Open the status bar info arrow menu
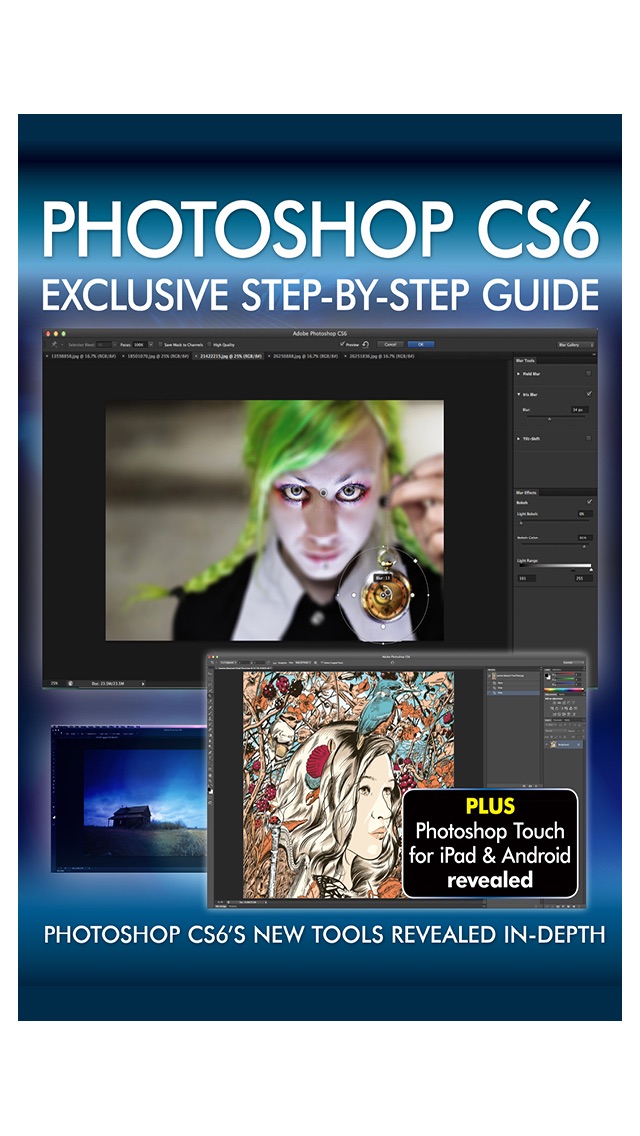 click(143, 682)
